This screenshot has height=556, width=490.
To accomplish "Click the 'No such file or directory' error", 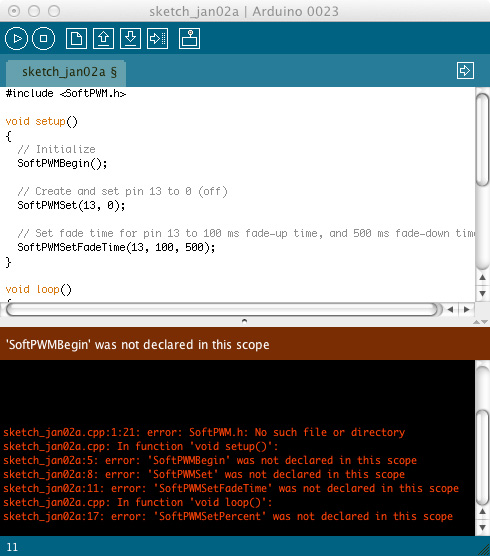I will [204, 432].
